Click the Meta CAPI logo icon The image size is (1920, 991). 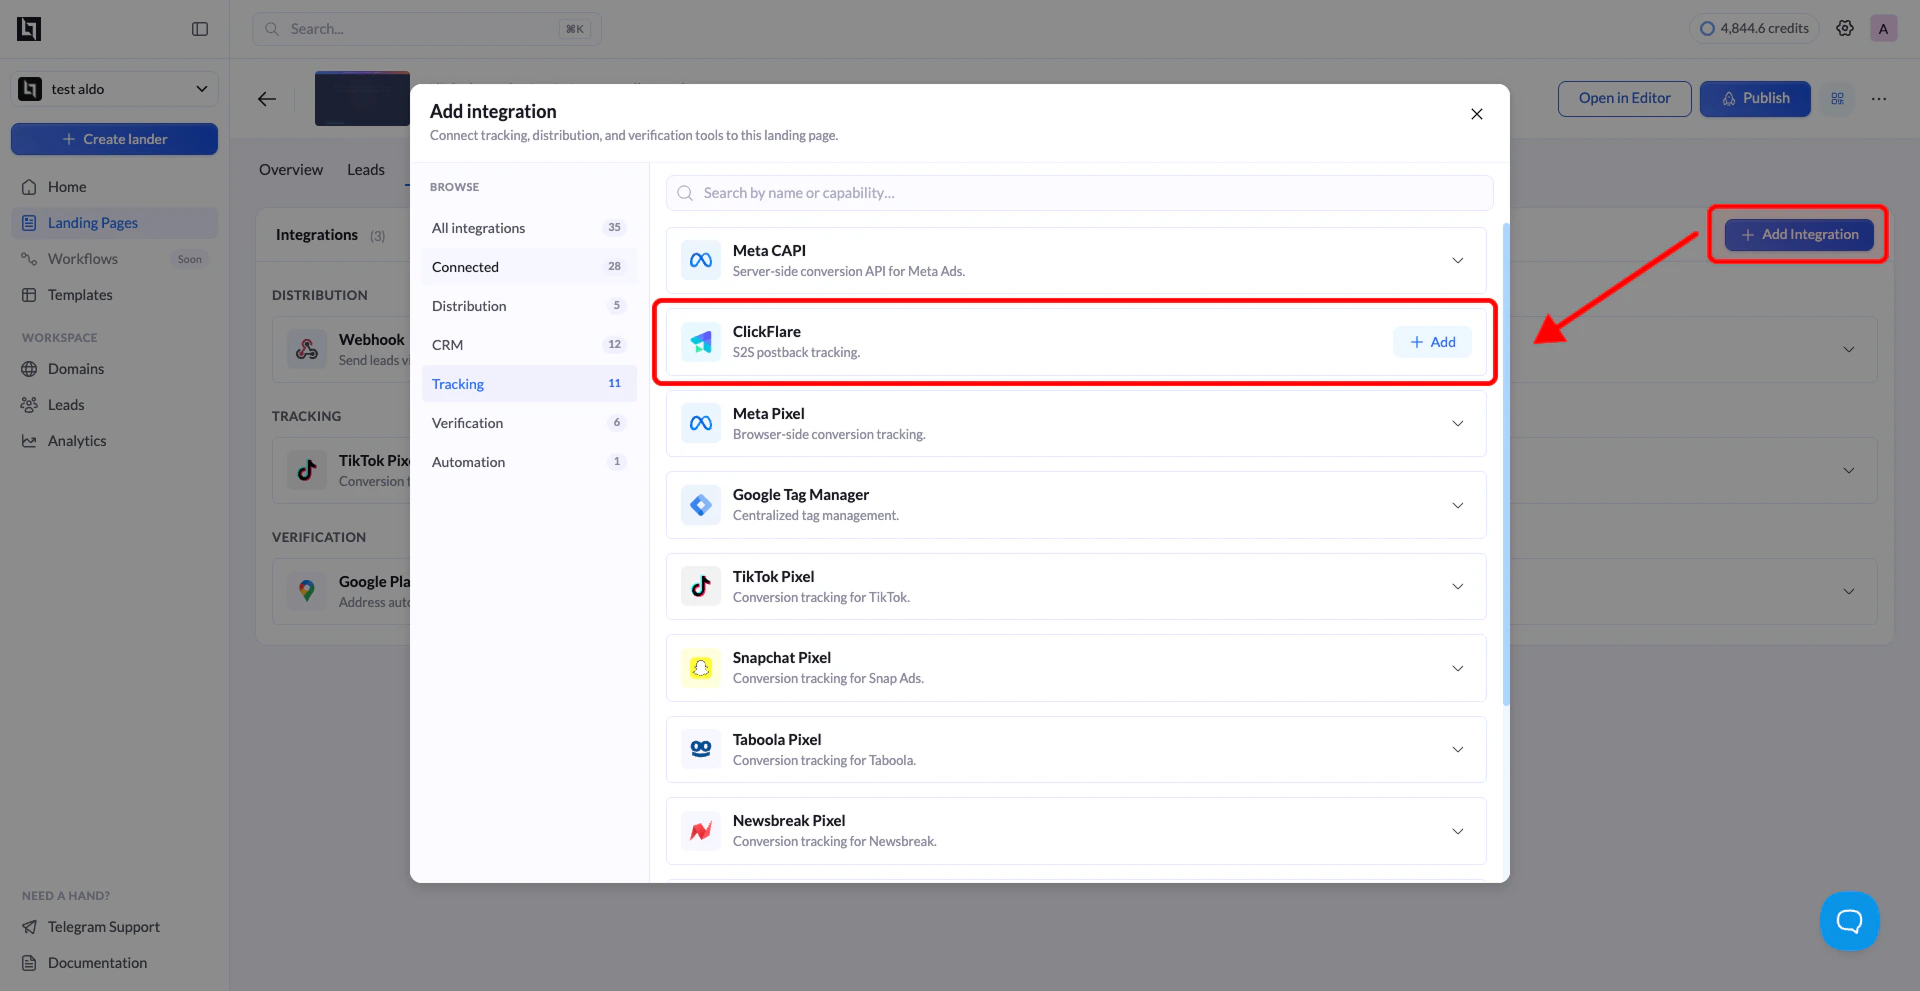[701, 260]
